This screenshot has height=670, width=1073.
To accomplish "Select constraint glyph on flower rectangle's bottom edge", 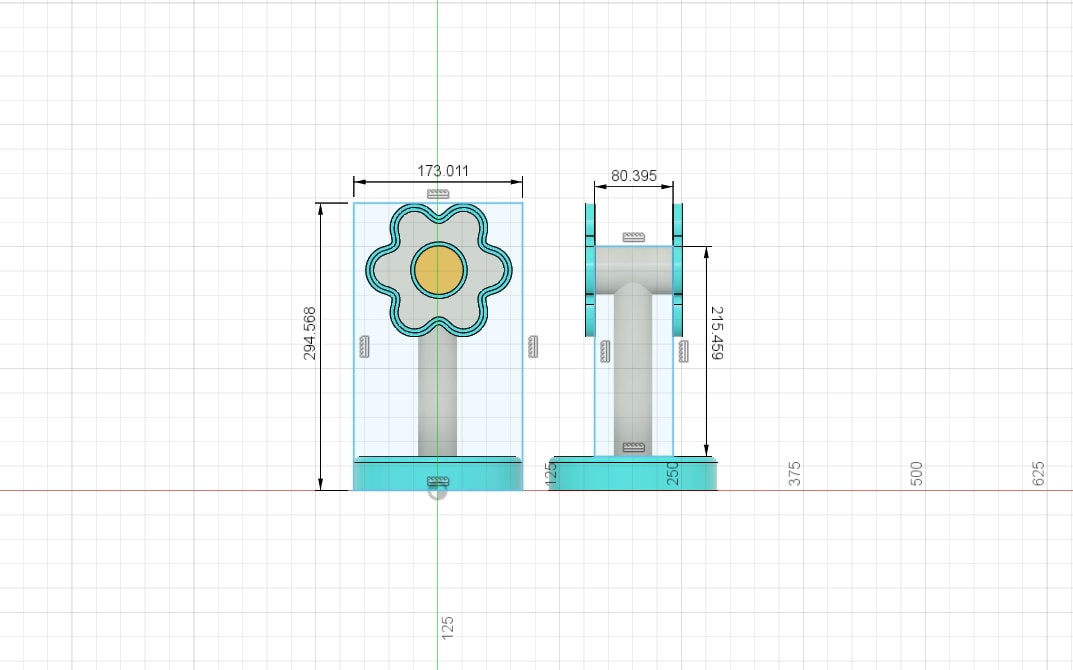I will pyautogui.click(x=438, y=482).
